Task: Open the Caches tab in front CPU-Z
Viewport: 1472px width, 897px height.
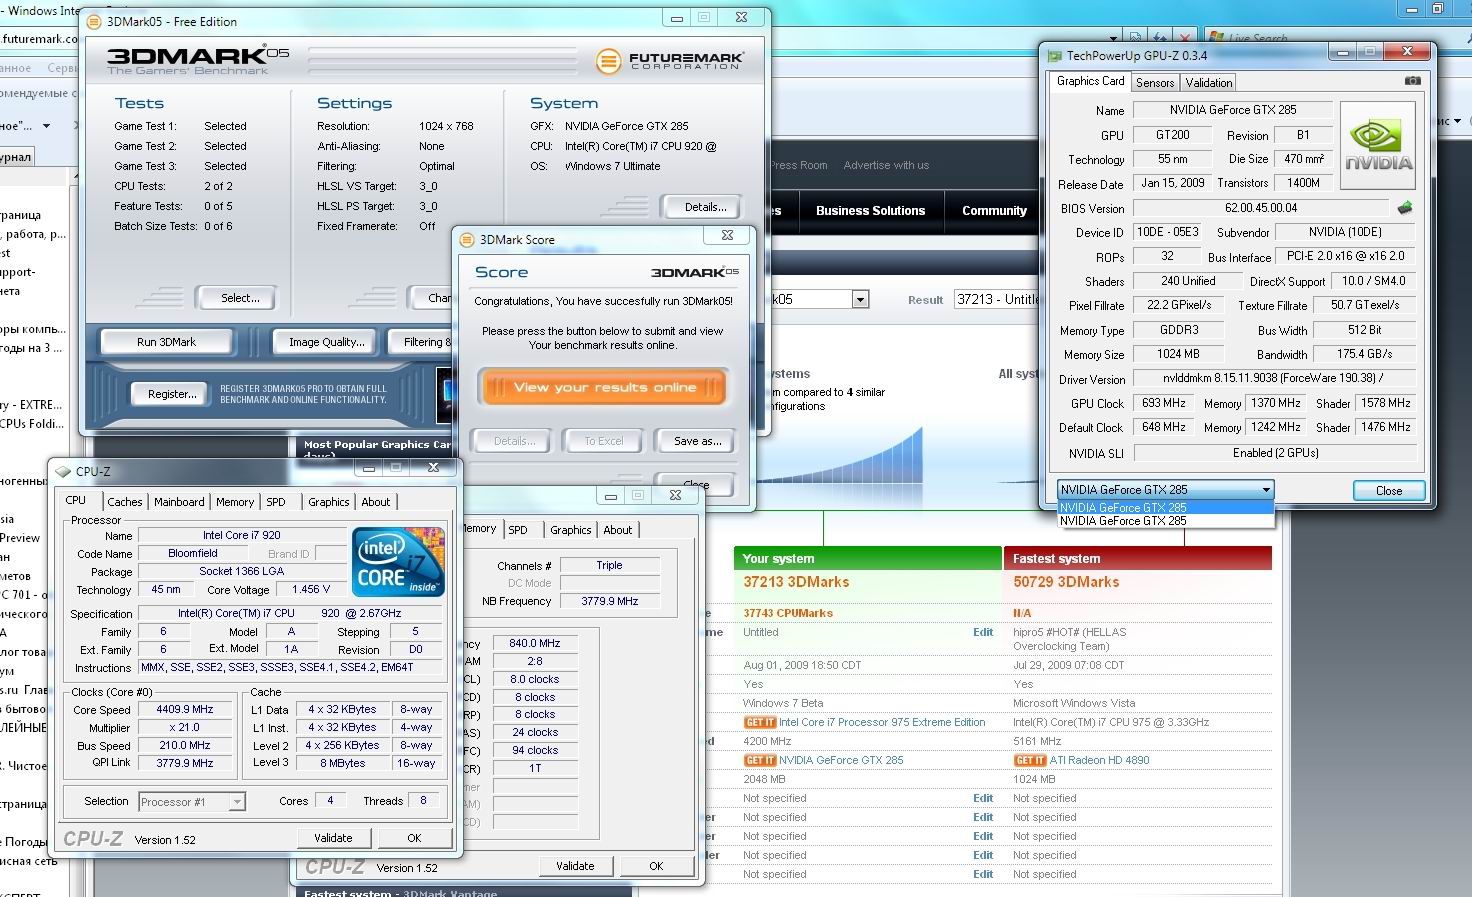Action: click(x=125, y=502)
